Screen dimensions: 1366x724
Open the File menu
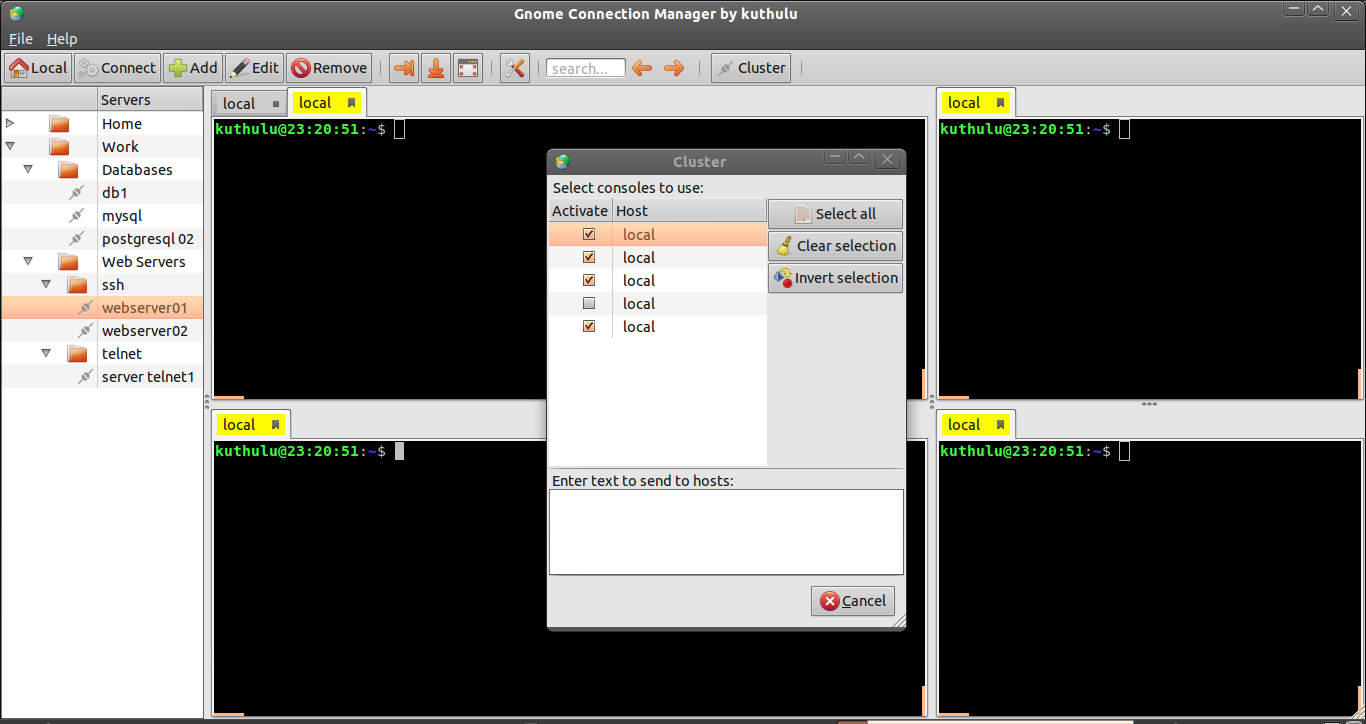pos(20,38)
